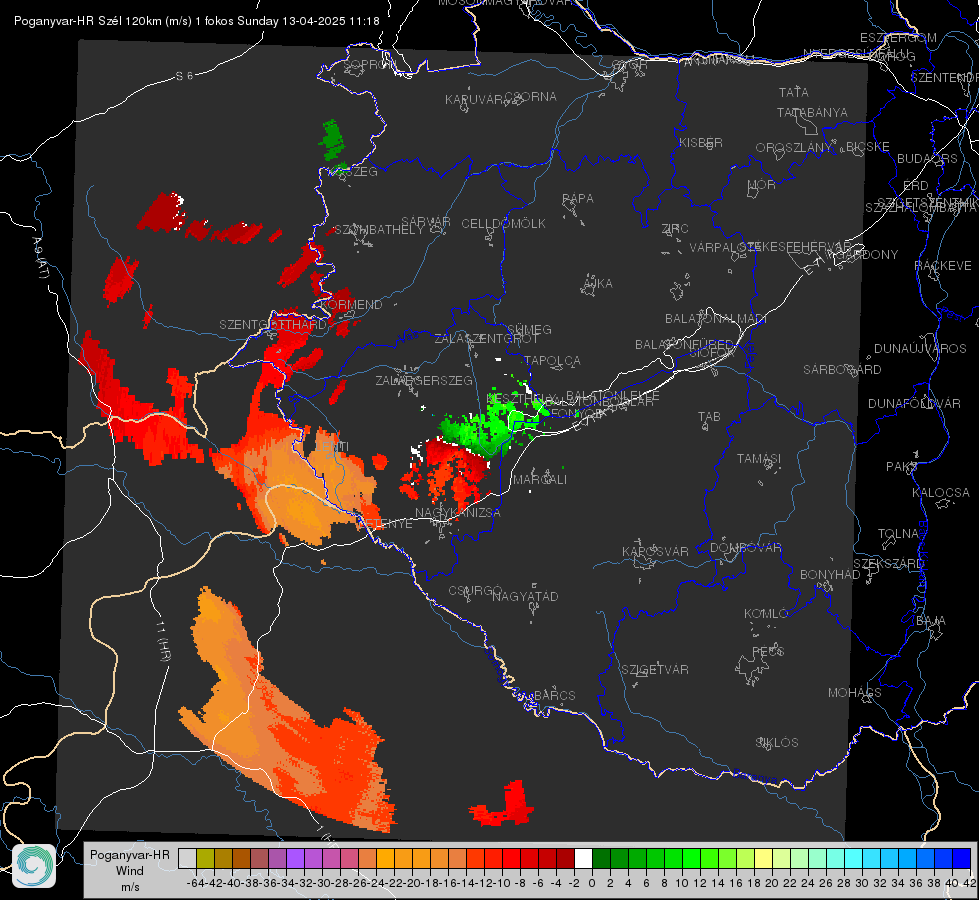
Task: Click the SÁRVÁR city label
Action: point(426,222)
